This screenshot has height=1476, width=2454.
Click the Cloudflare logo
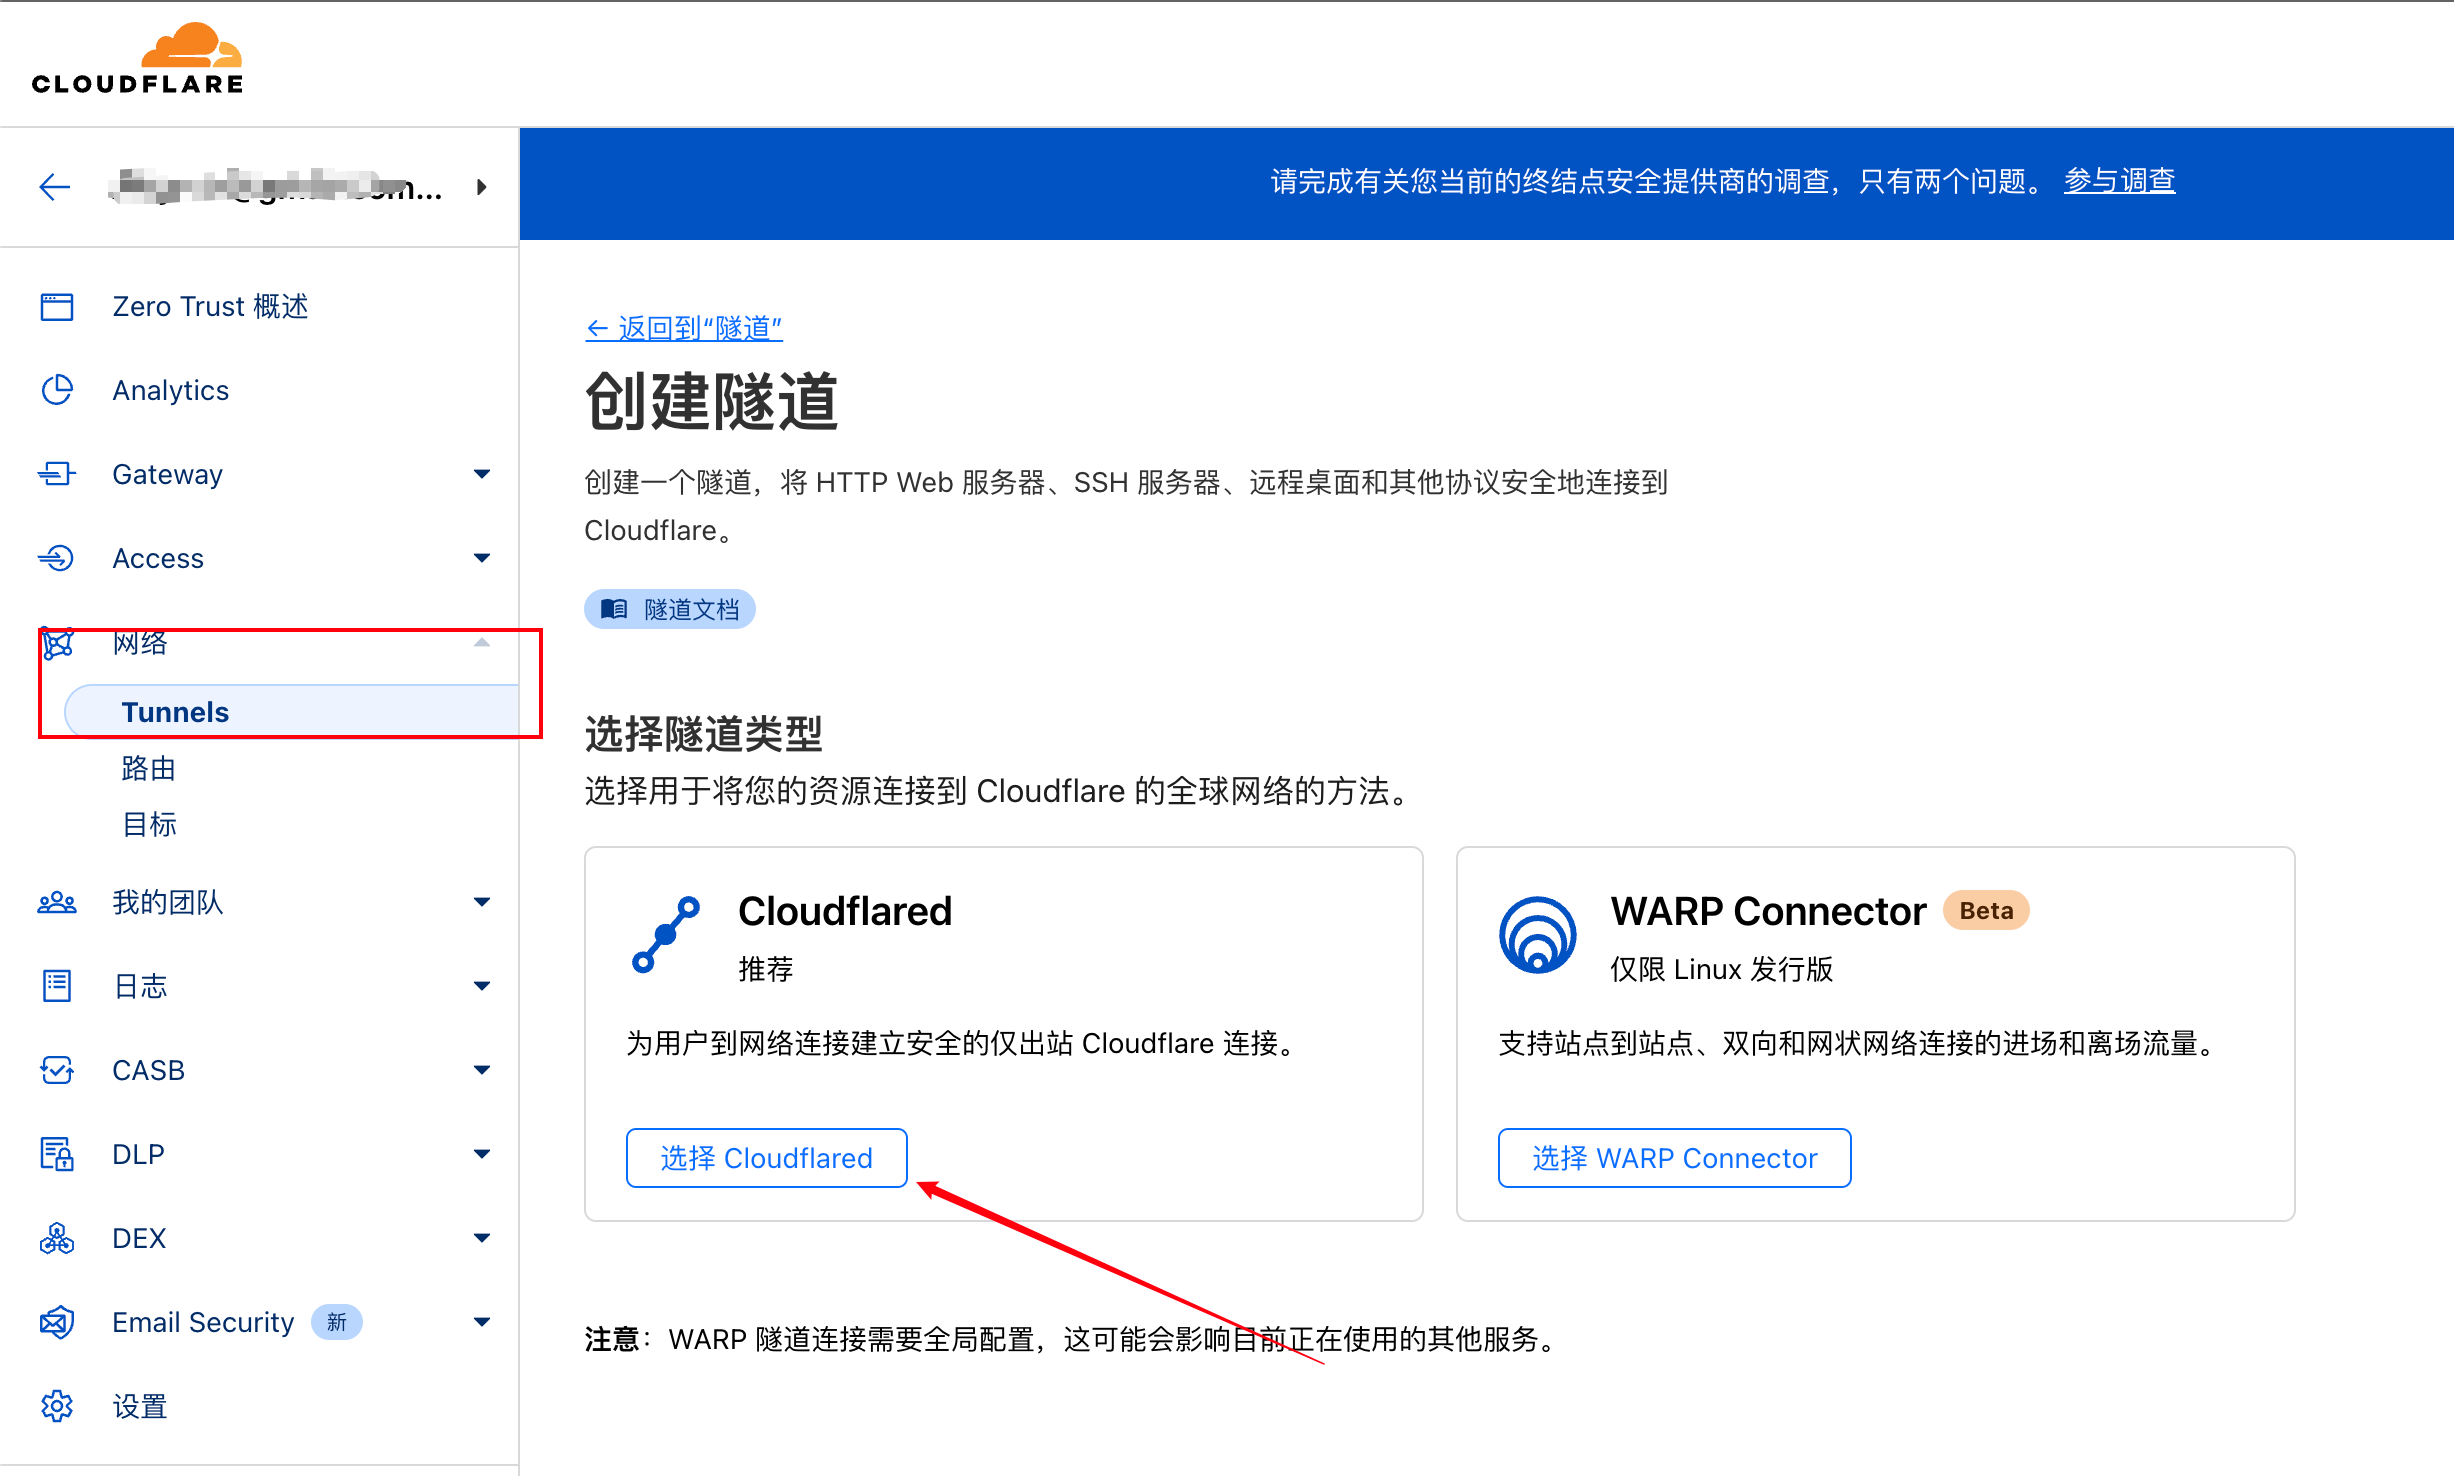tap(137, 60)
